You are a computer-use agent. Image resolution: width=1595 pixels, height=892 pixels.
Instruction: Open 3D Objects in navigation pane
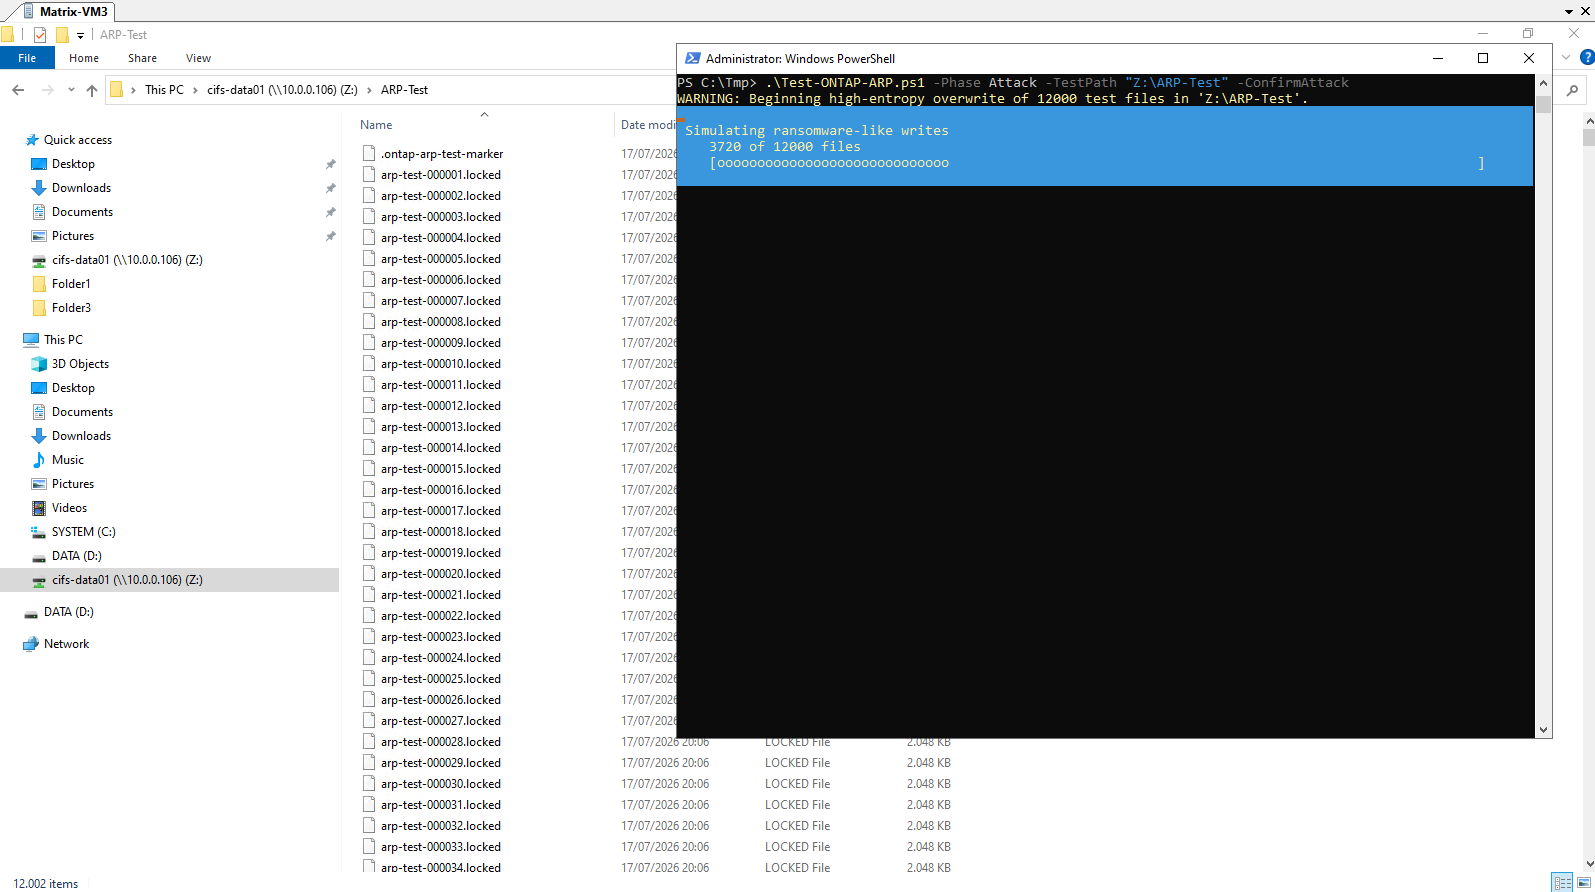80,364
